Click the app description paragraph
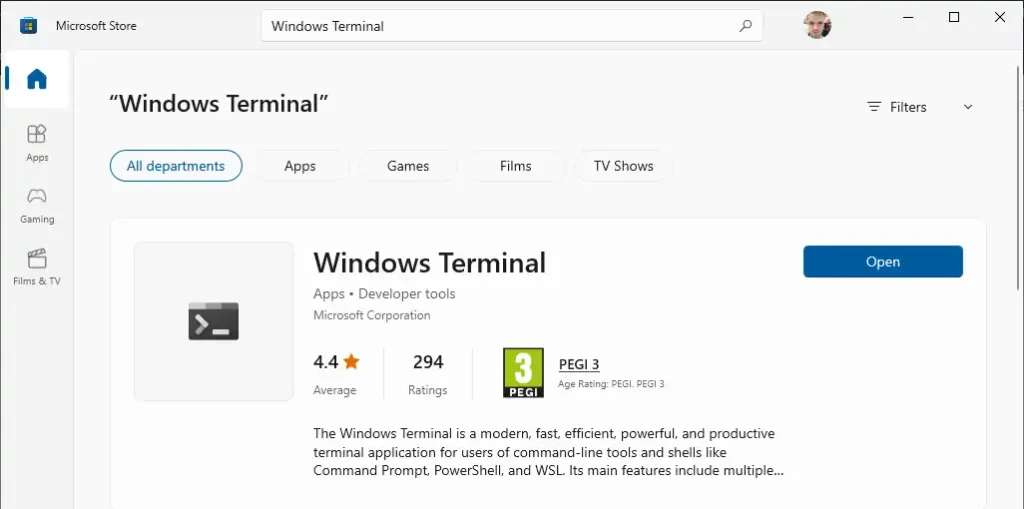Image resolution: width=1024 pixels, height=509 pixels. tap(549, 452)
